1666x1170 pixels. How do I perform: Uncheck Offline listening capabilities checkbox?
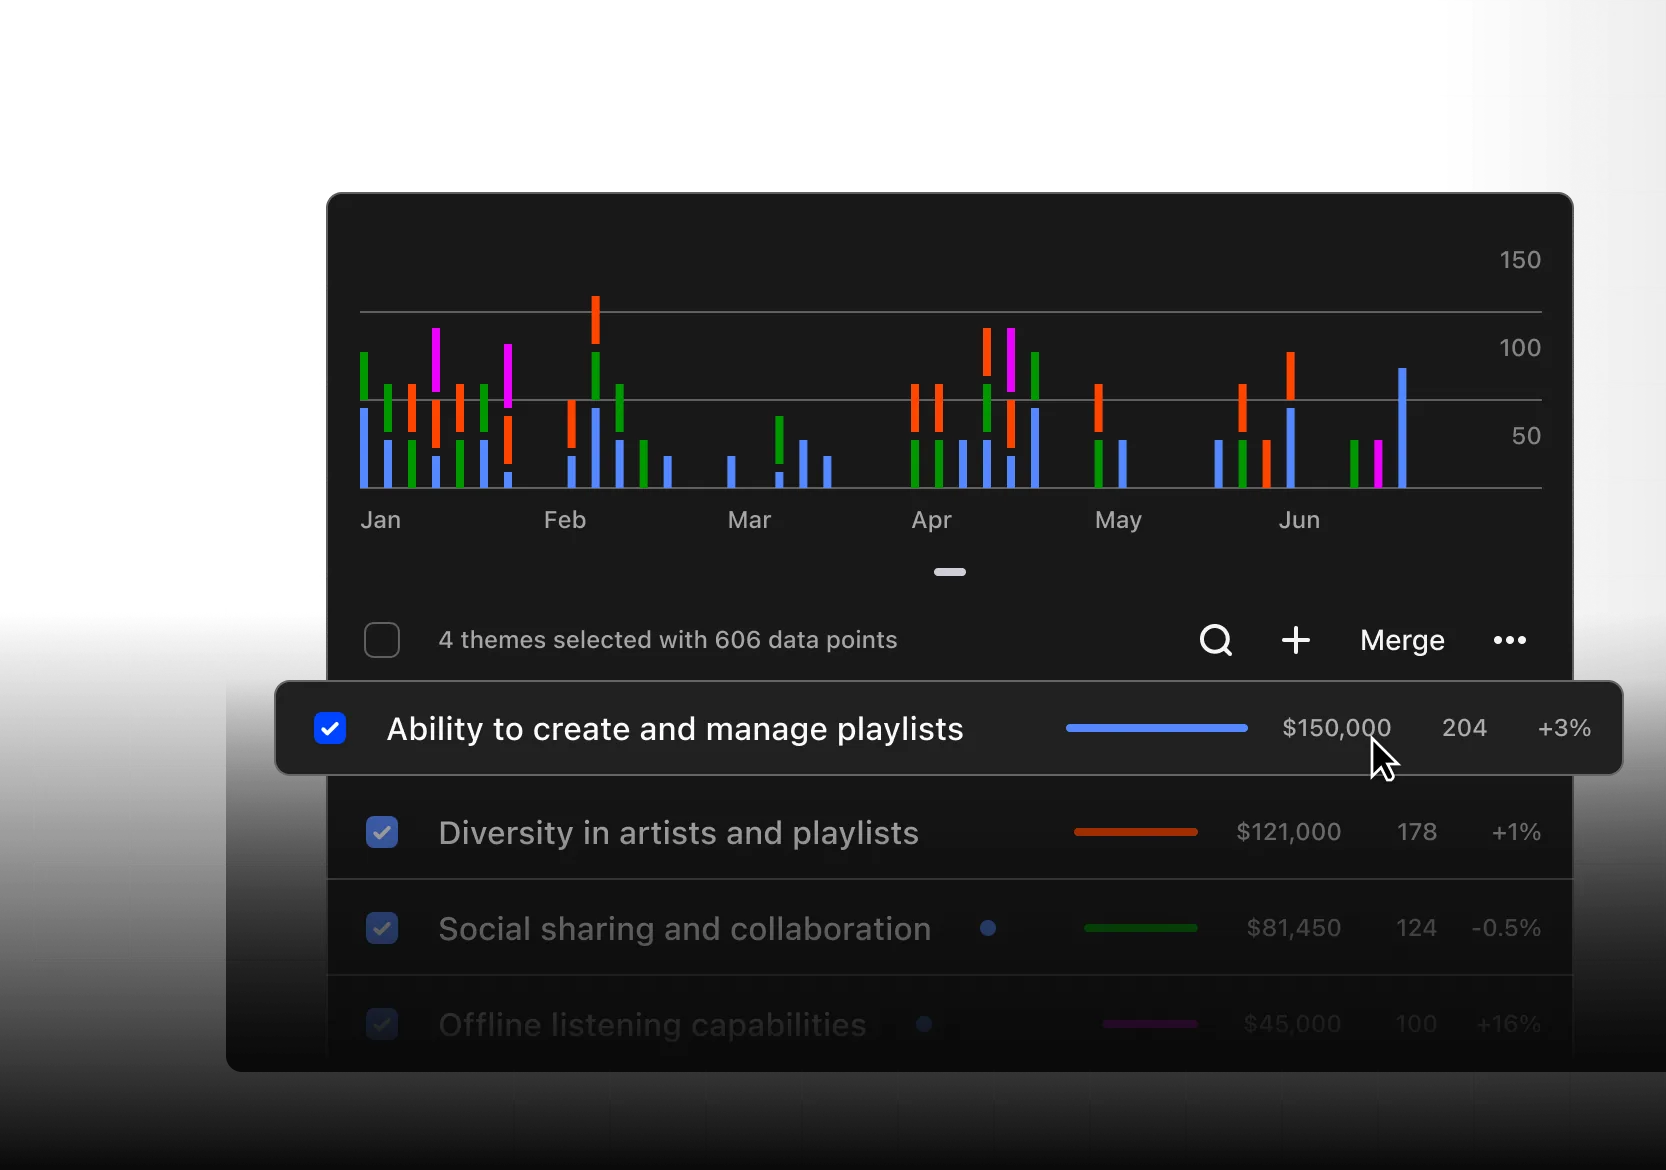pyautogui.click(x=382, y=1024)
